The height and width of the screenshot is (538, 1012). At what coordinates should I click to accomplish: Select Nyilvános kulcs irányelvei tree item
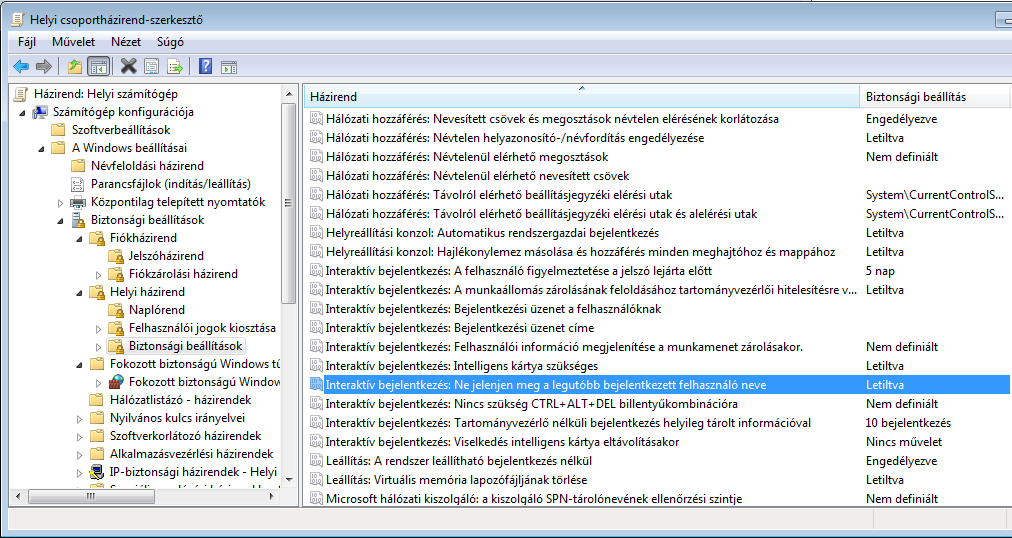pyautogui.click(x=177, y=417)
